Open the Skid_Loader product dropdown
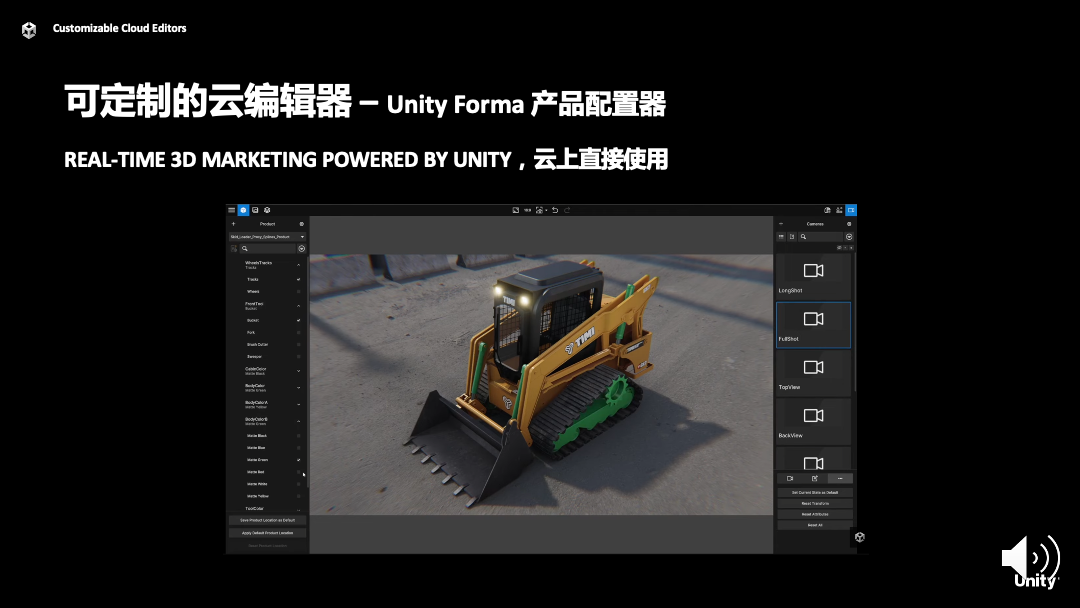Viewport: 1080px width, 608px height. pyautogui.click(x=267, y=236)
